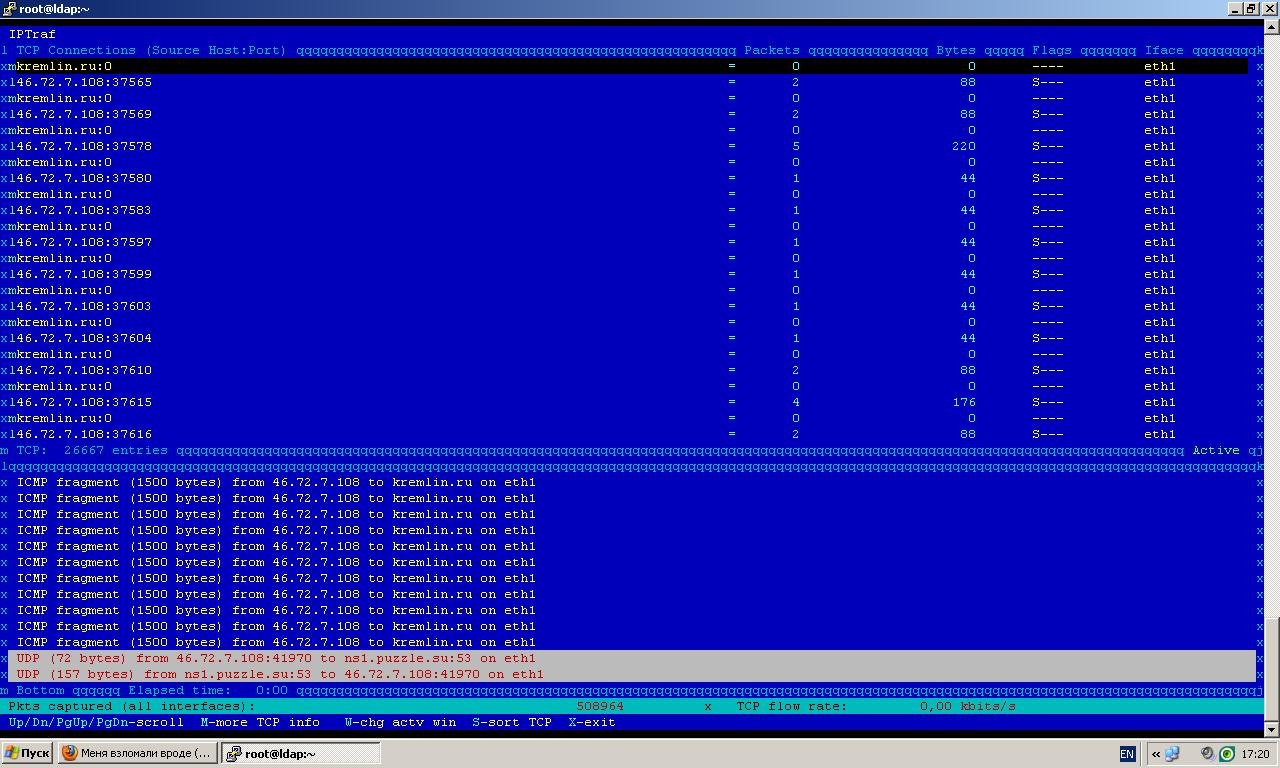1280x768 pixels.
Task: Click the X-exit hint in the bottom bar
Action: [x=592, y=722]
